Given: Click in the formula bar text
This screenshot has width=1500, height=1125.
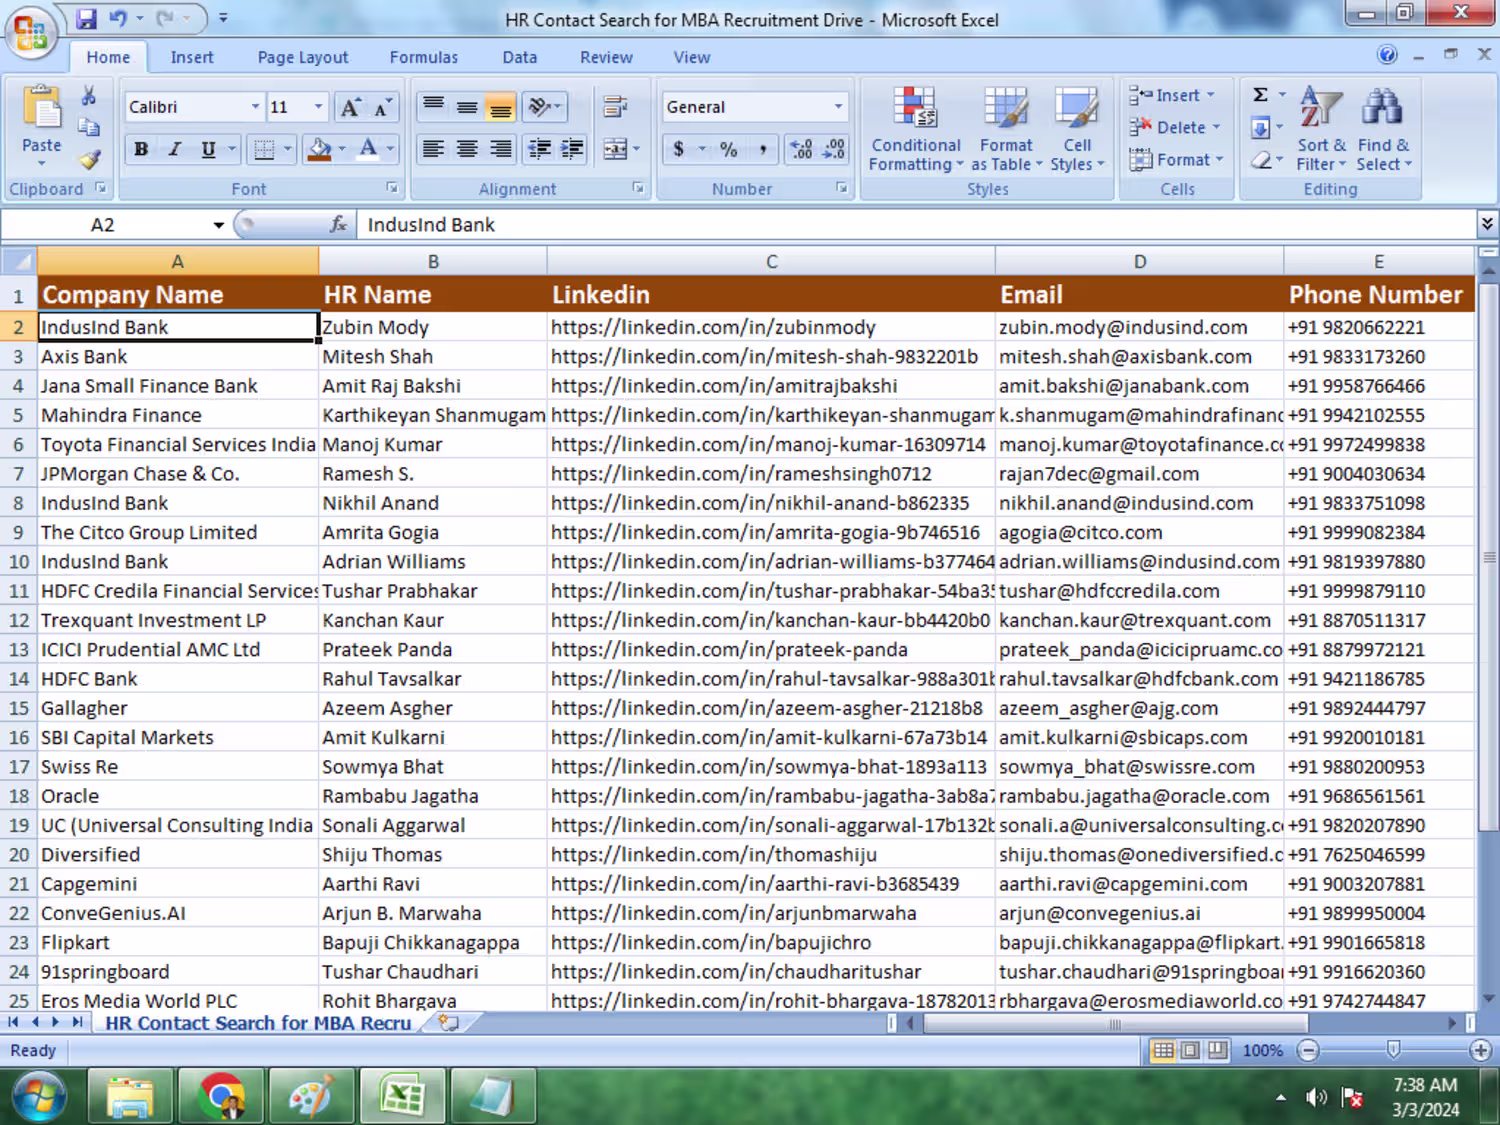Looking at the screenshot, I should click(x=431, y=225).
